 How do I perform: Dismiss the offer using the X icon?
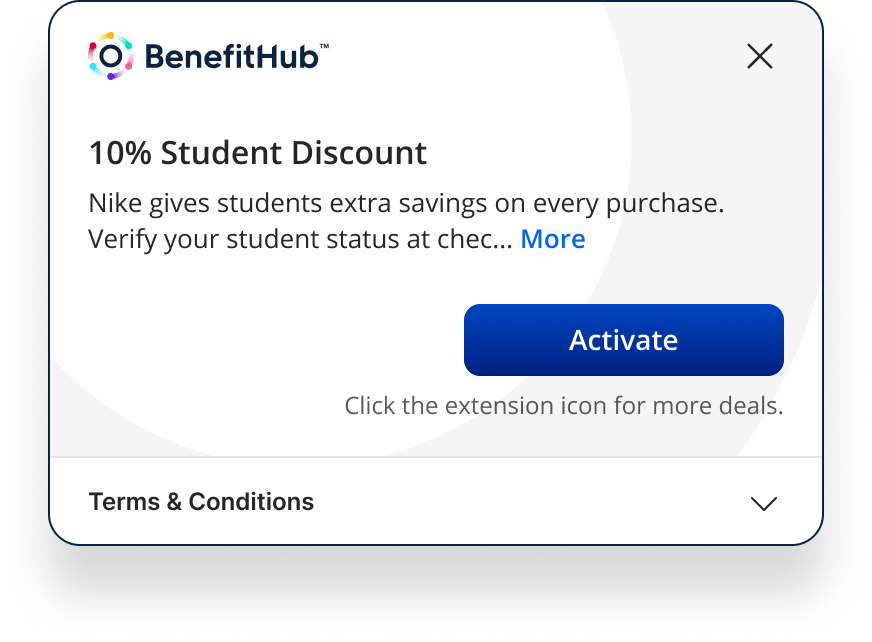tap(760, 57)
